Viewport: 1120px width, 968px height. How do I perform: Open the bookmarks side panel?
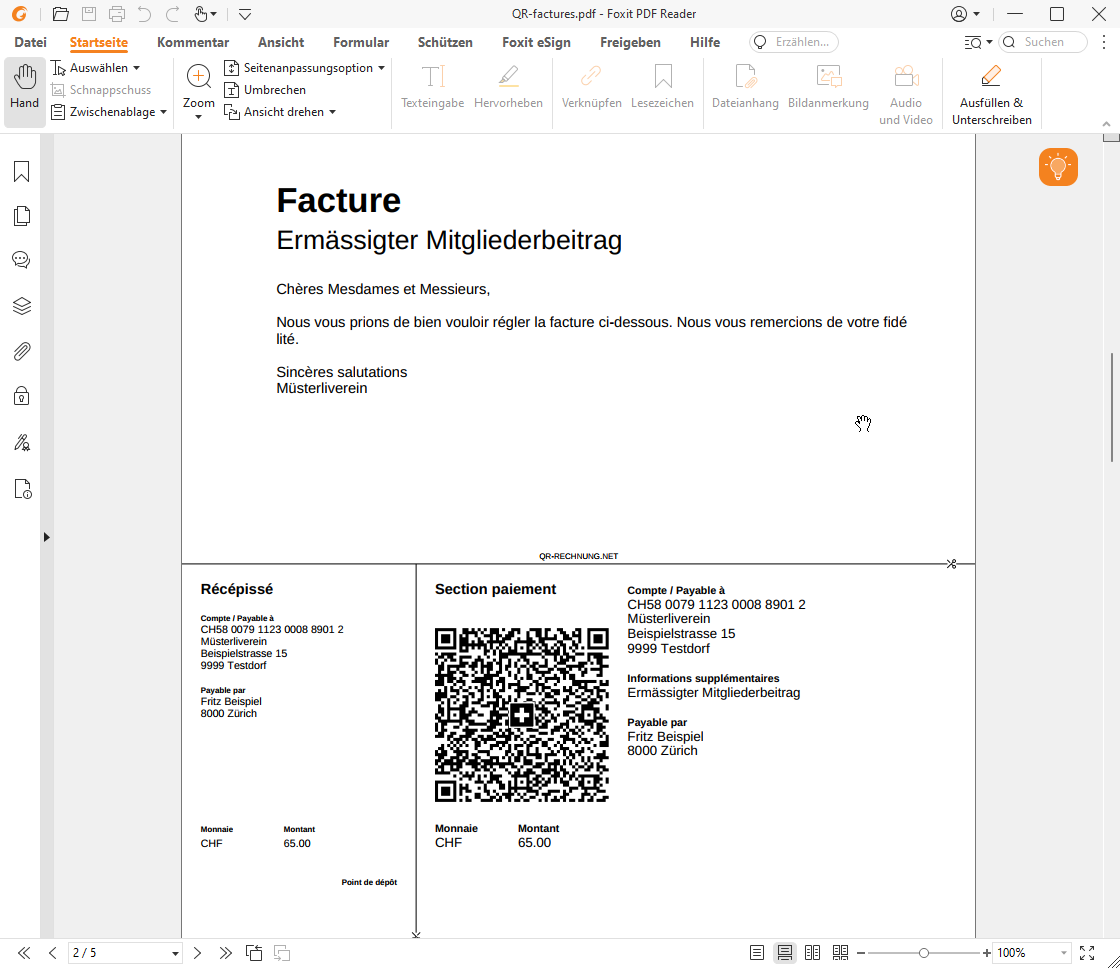pyautogui.click(x=21, y=171)
